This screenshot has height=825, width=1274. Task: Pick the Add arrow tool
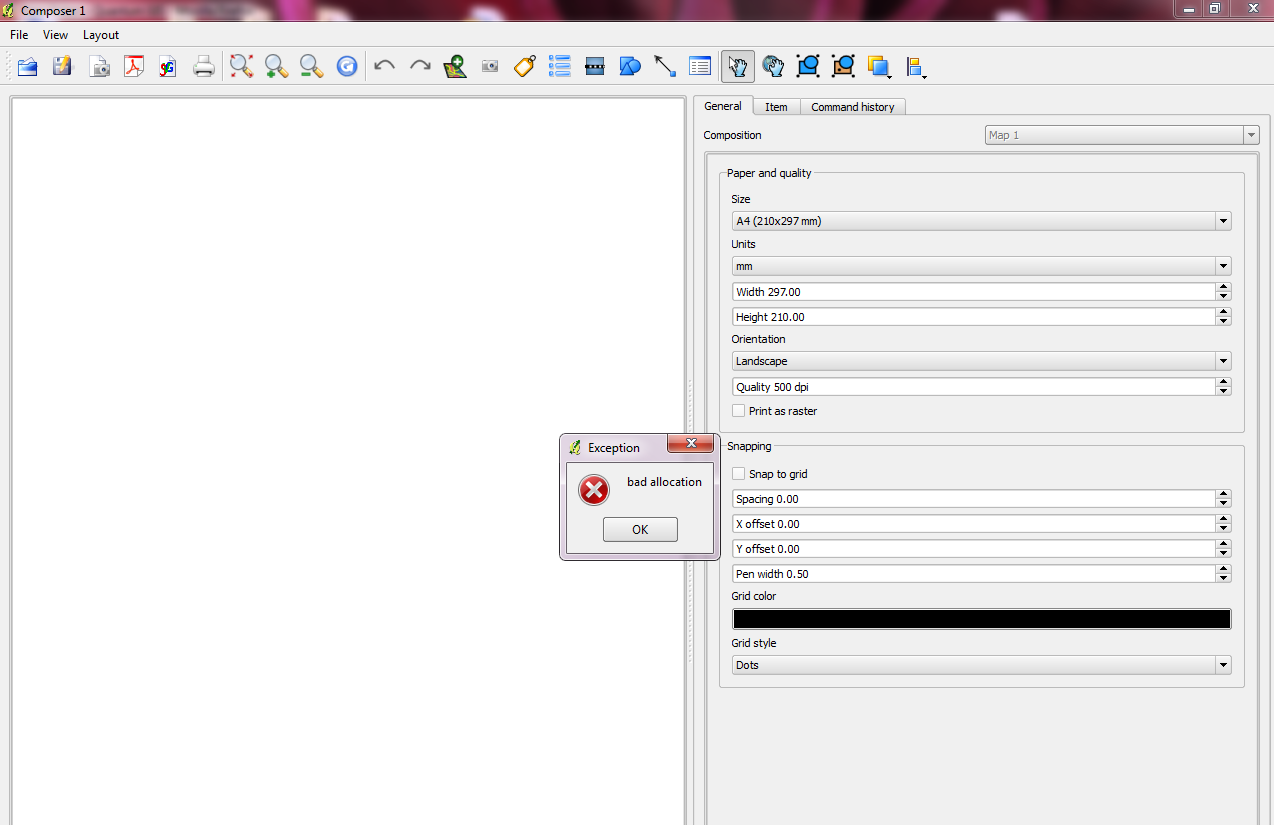(x=665, y=67)
